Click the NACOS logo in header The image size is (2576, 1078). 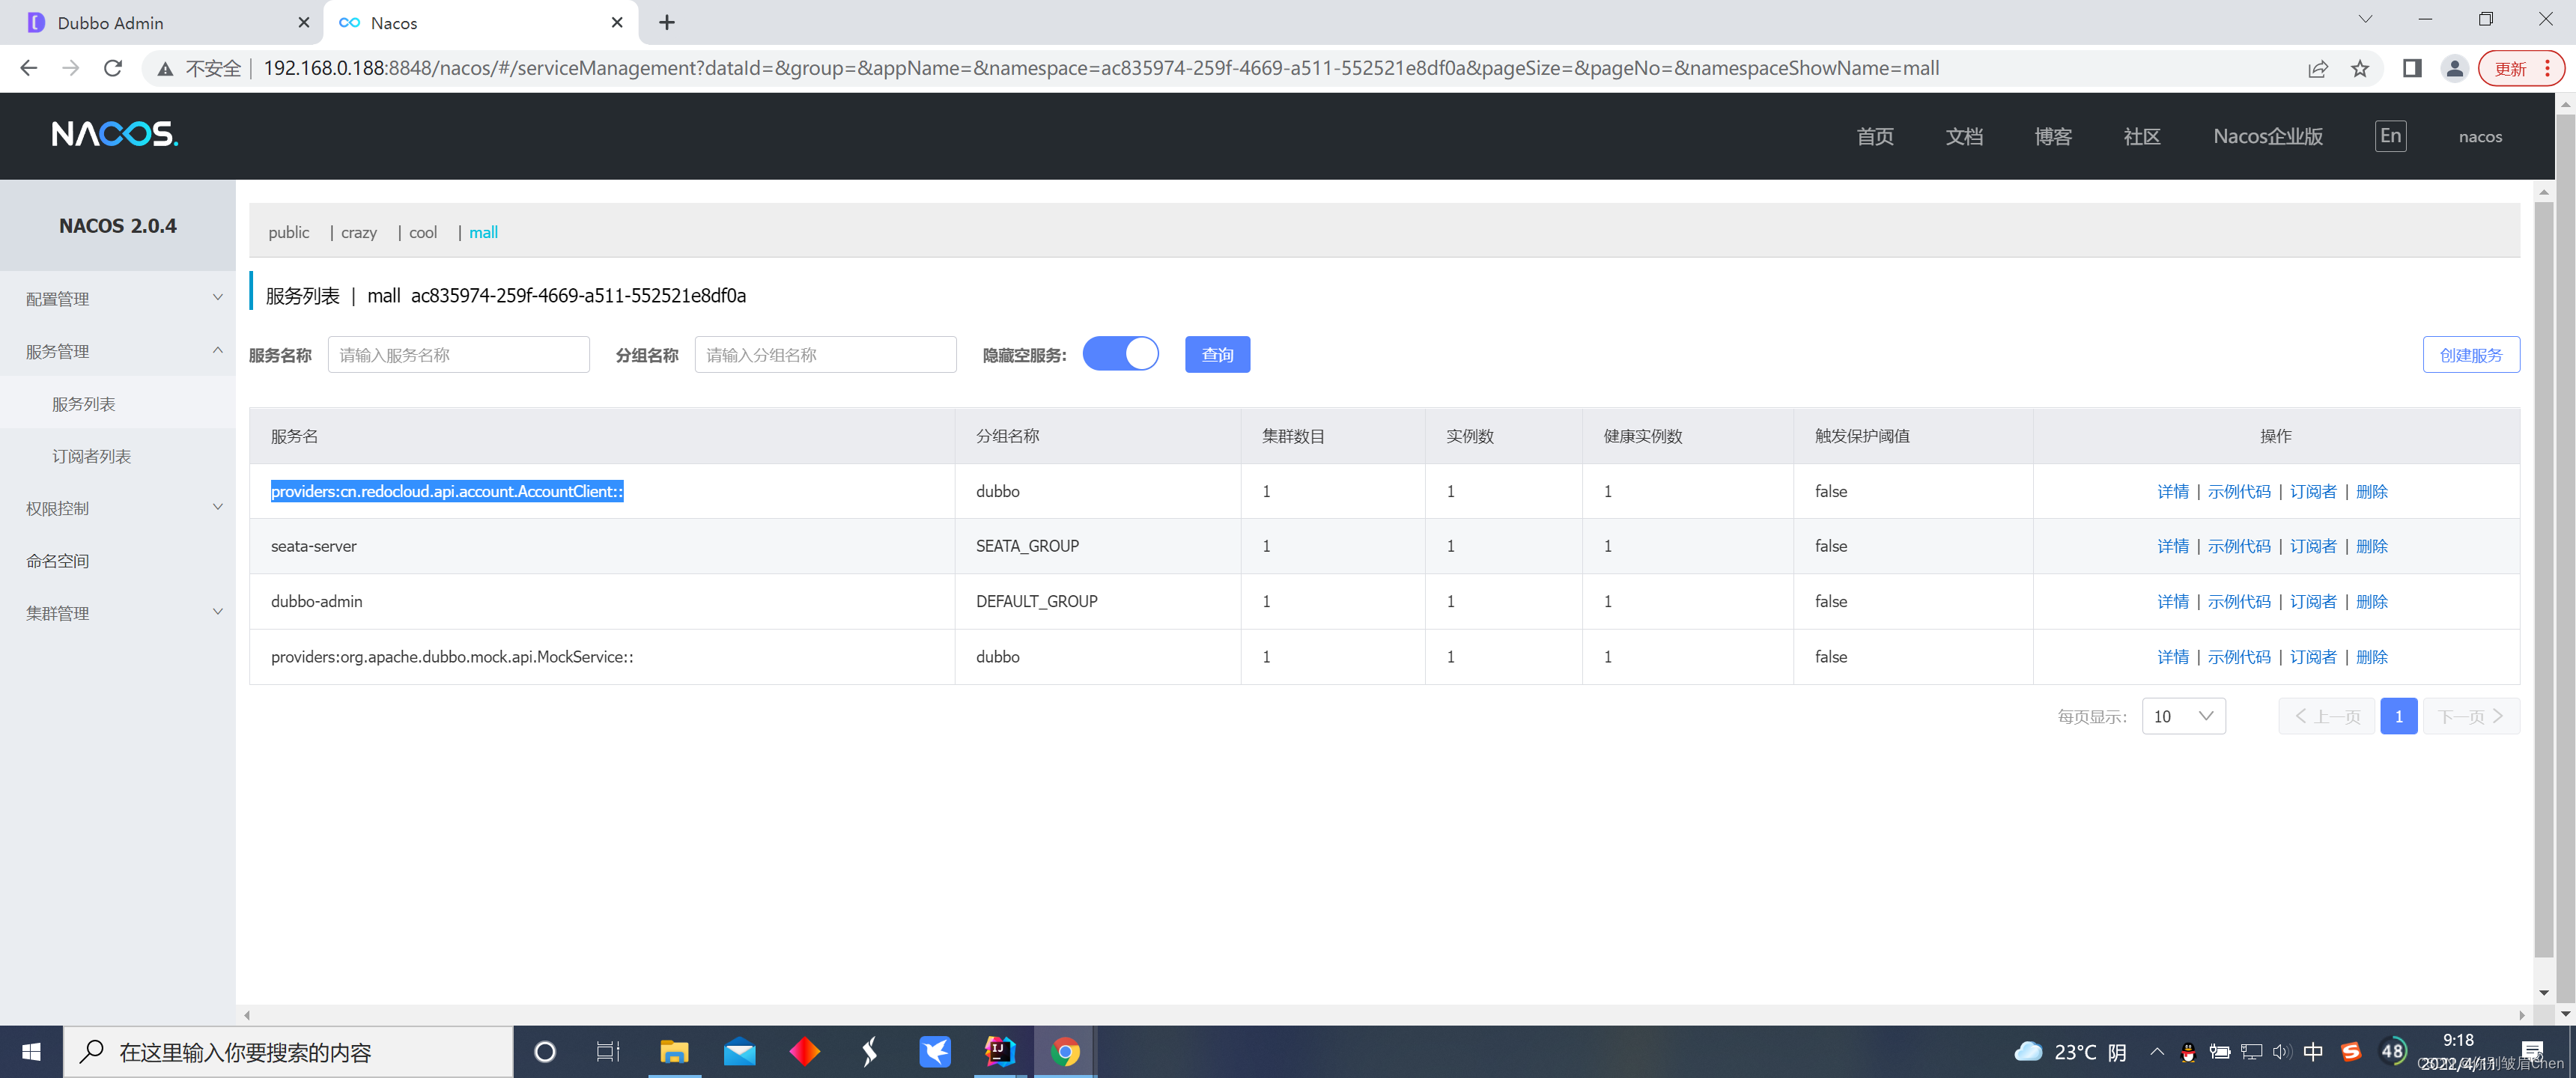pyautogui.click(x=114, y=134)
